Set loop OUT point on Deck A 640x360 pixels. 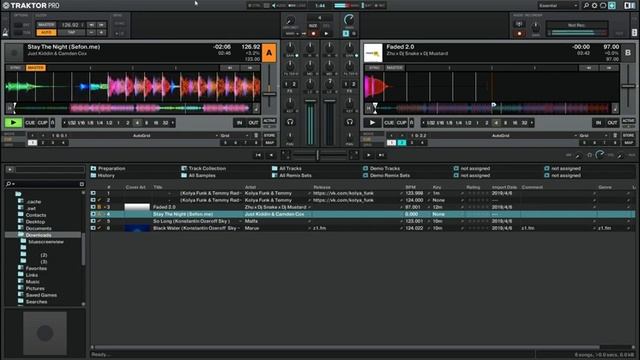click(253, 123)
